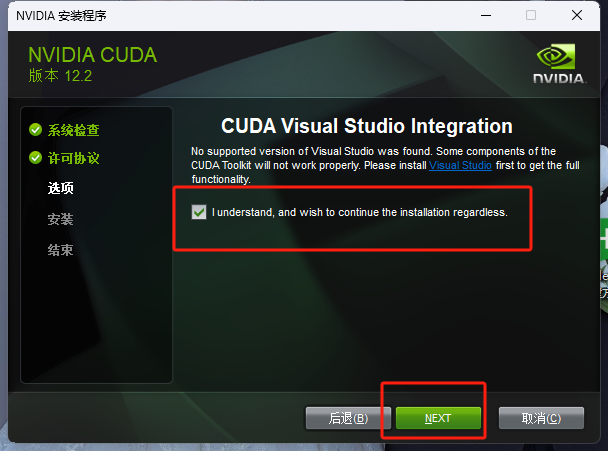Click the "I understand, and wish to continue" label
The width and height of the screenshot is (608, 451).
(359, 213)
